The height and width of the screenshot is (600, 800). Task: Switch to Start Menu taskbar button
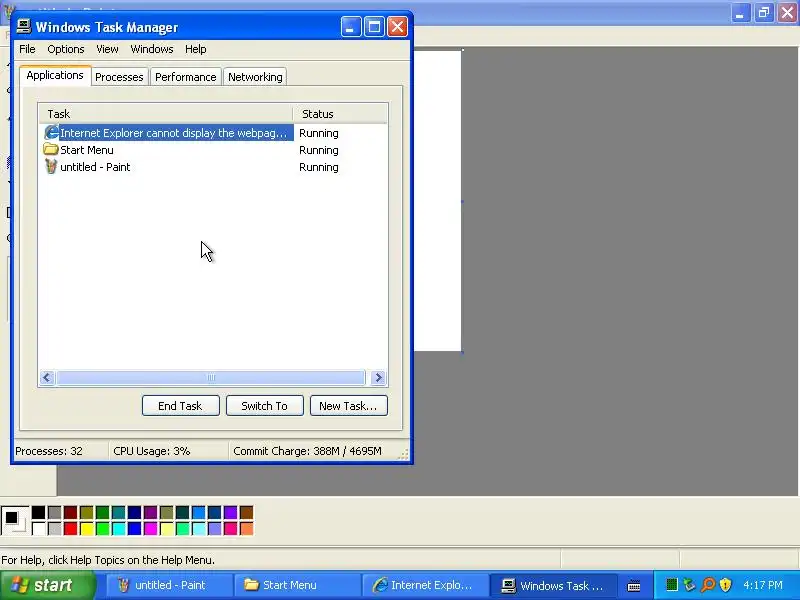point(296,585)
